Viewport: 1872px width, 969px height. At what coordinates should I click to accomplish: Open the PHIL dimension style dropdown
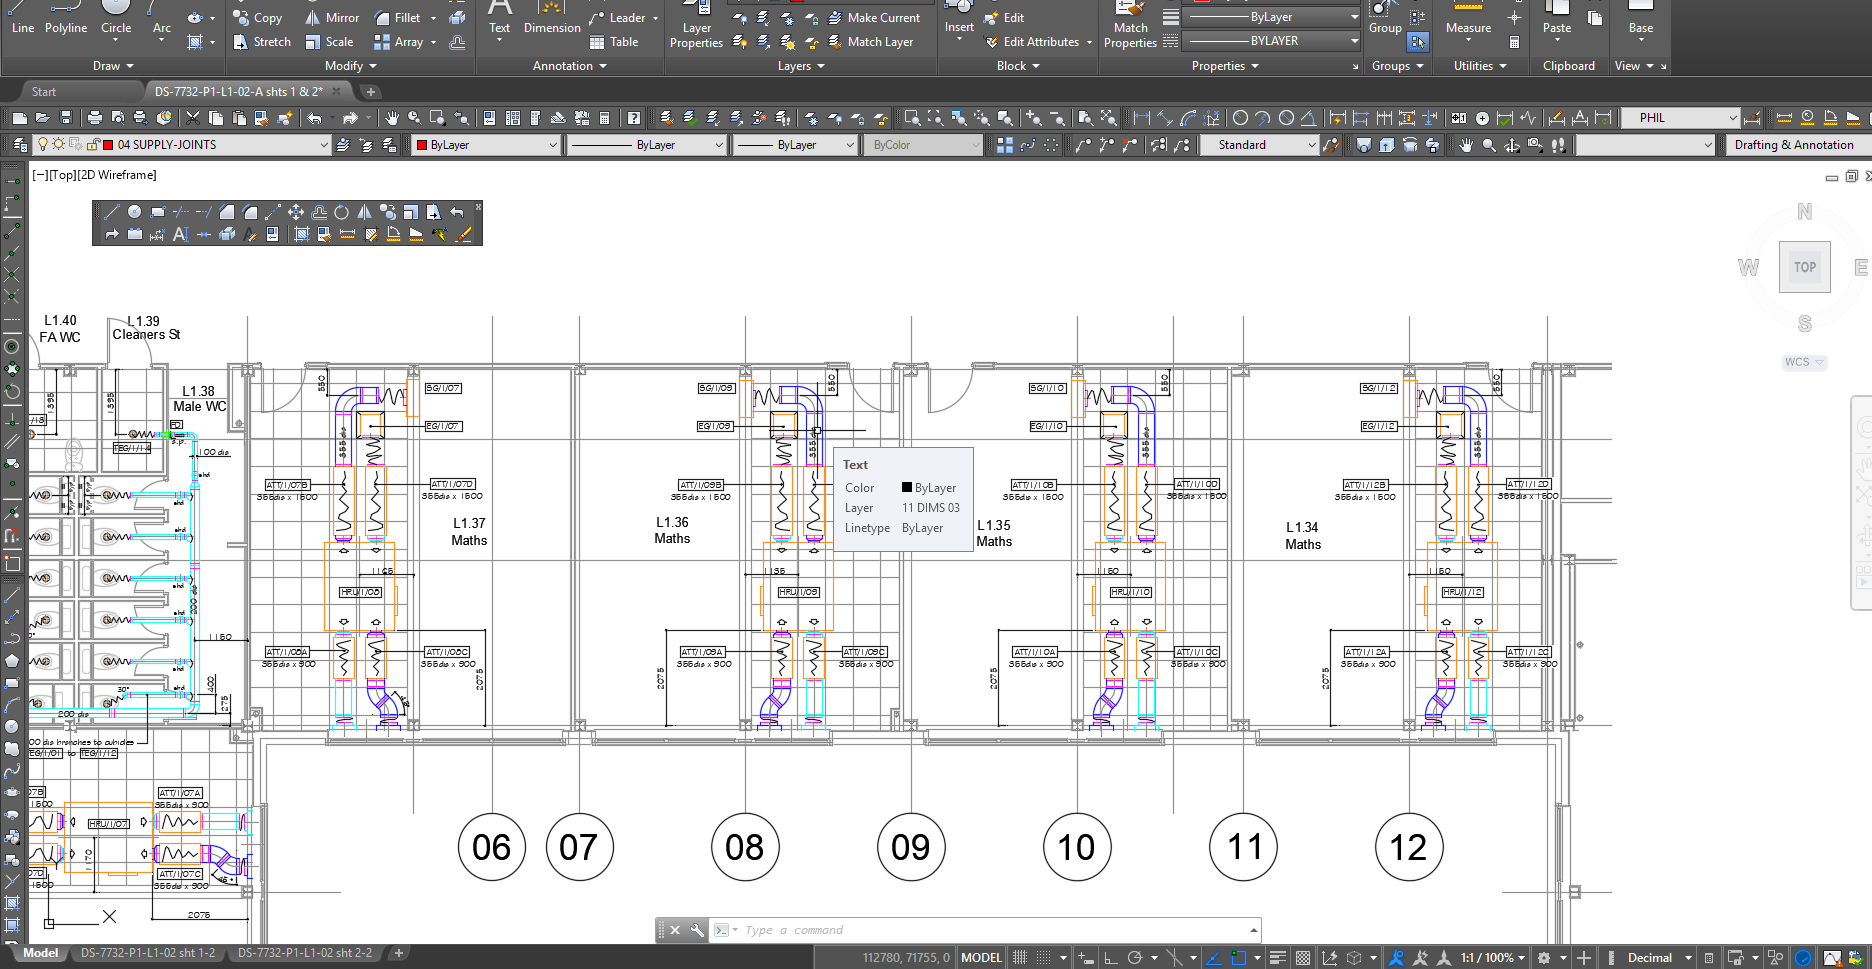coord(1733,118)
